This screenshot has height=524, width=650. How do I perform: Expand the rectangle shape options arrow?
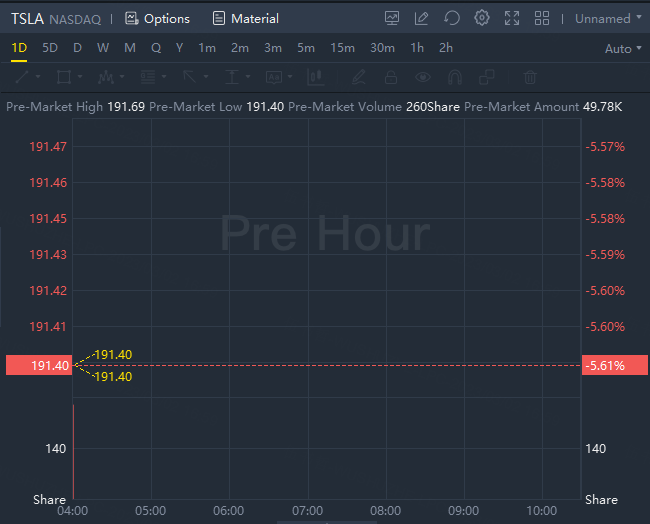click(x=80, y=77)
